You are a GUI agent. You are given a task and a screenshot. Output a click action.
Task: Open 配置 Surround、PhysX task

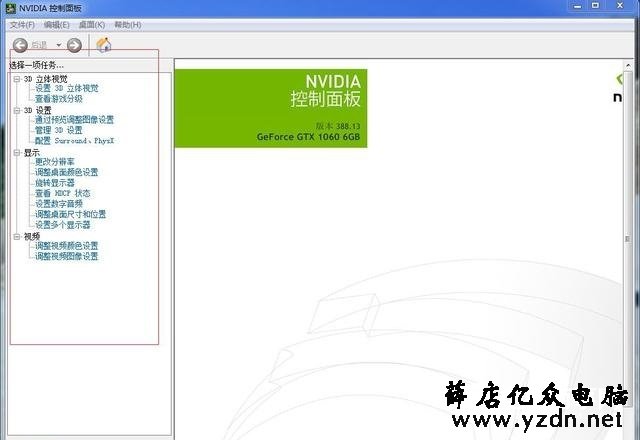click(x=75, y=141)
